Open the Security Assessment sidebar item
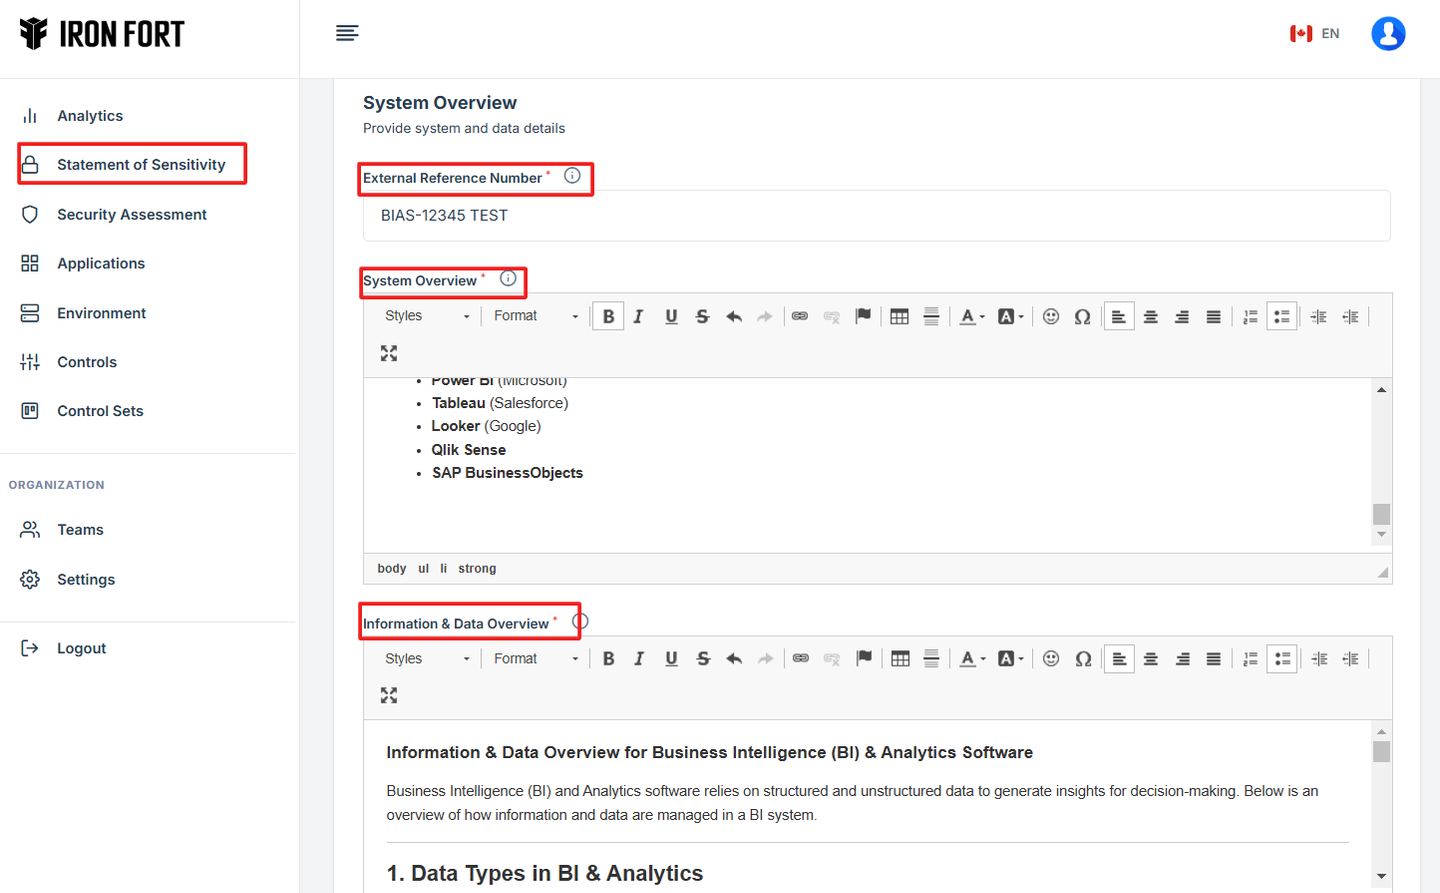 131,214
